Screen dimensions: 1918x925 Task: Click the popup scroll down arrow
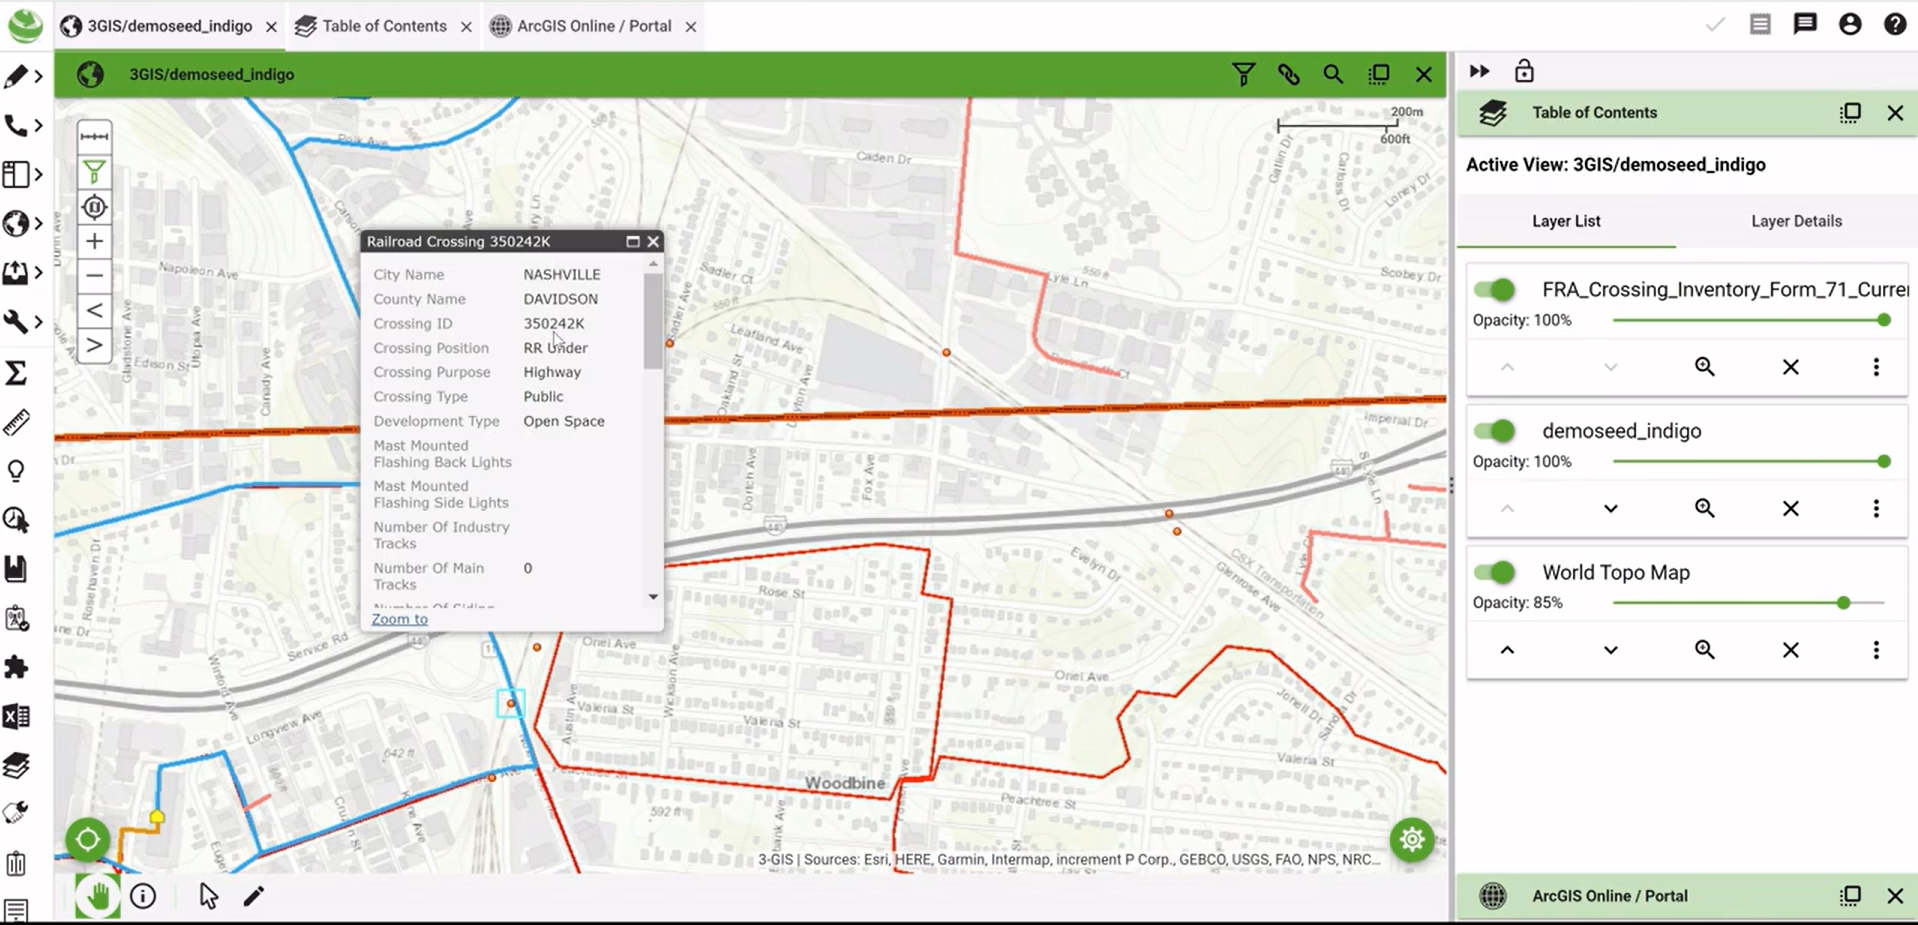(x=653, y=597)
